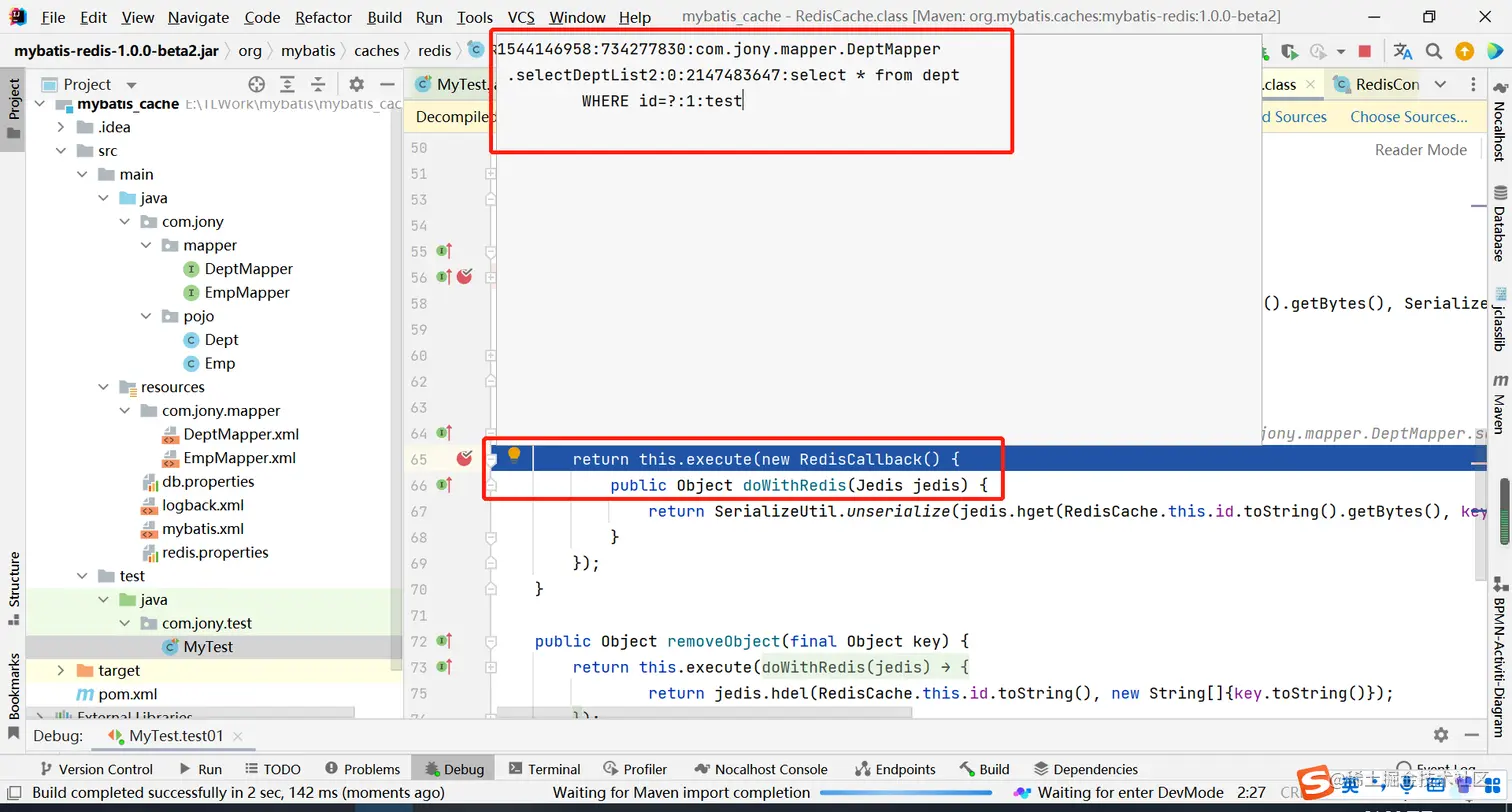Select DeptMapper.xml in the project tree

click(x=241, y=434)
